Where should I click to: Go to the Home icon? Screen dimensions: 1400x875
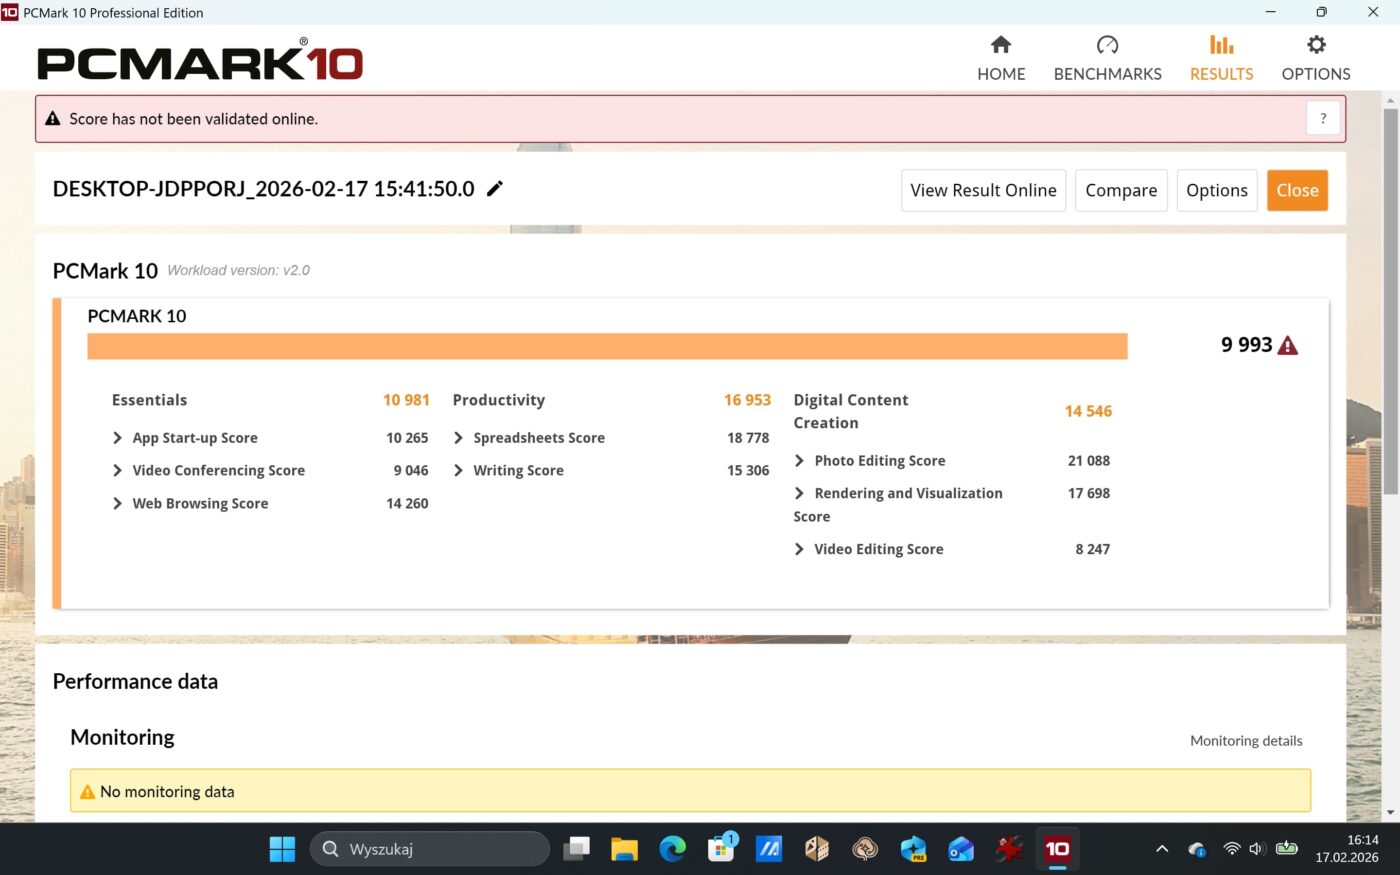pos(1001,45)
